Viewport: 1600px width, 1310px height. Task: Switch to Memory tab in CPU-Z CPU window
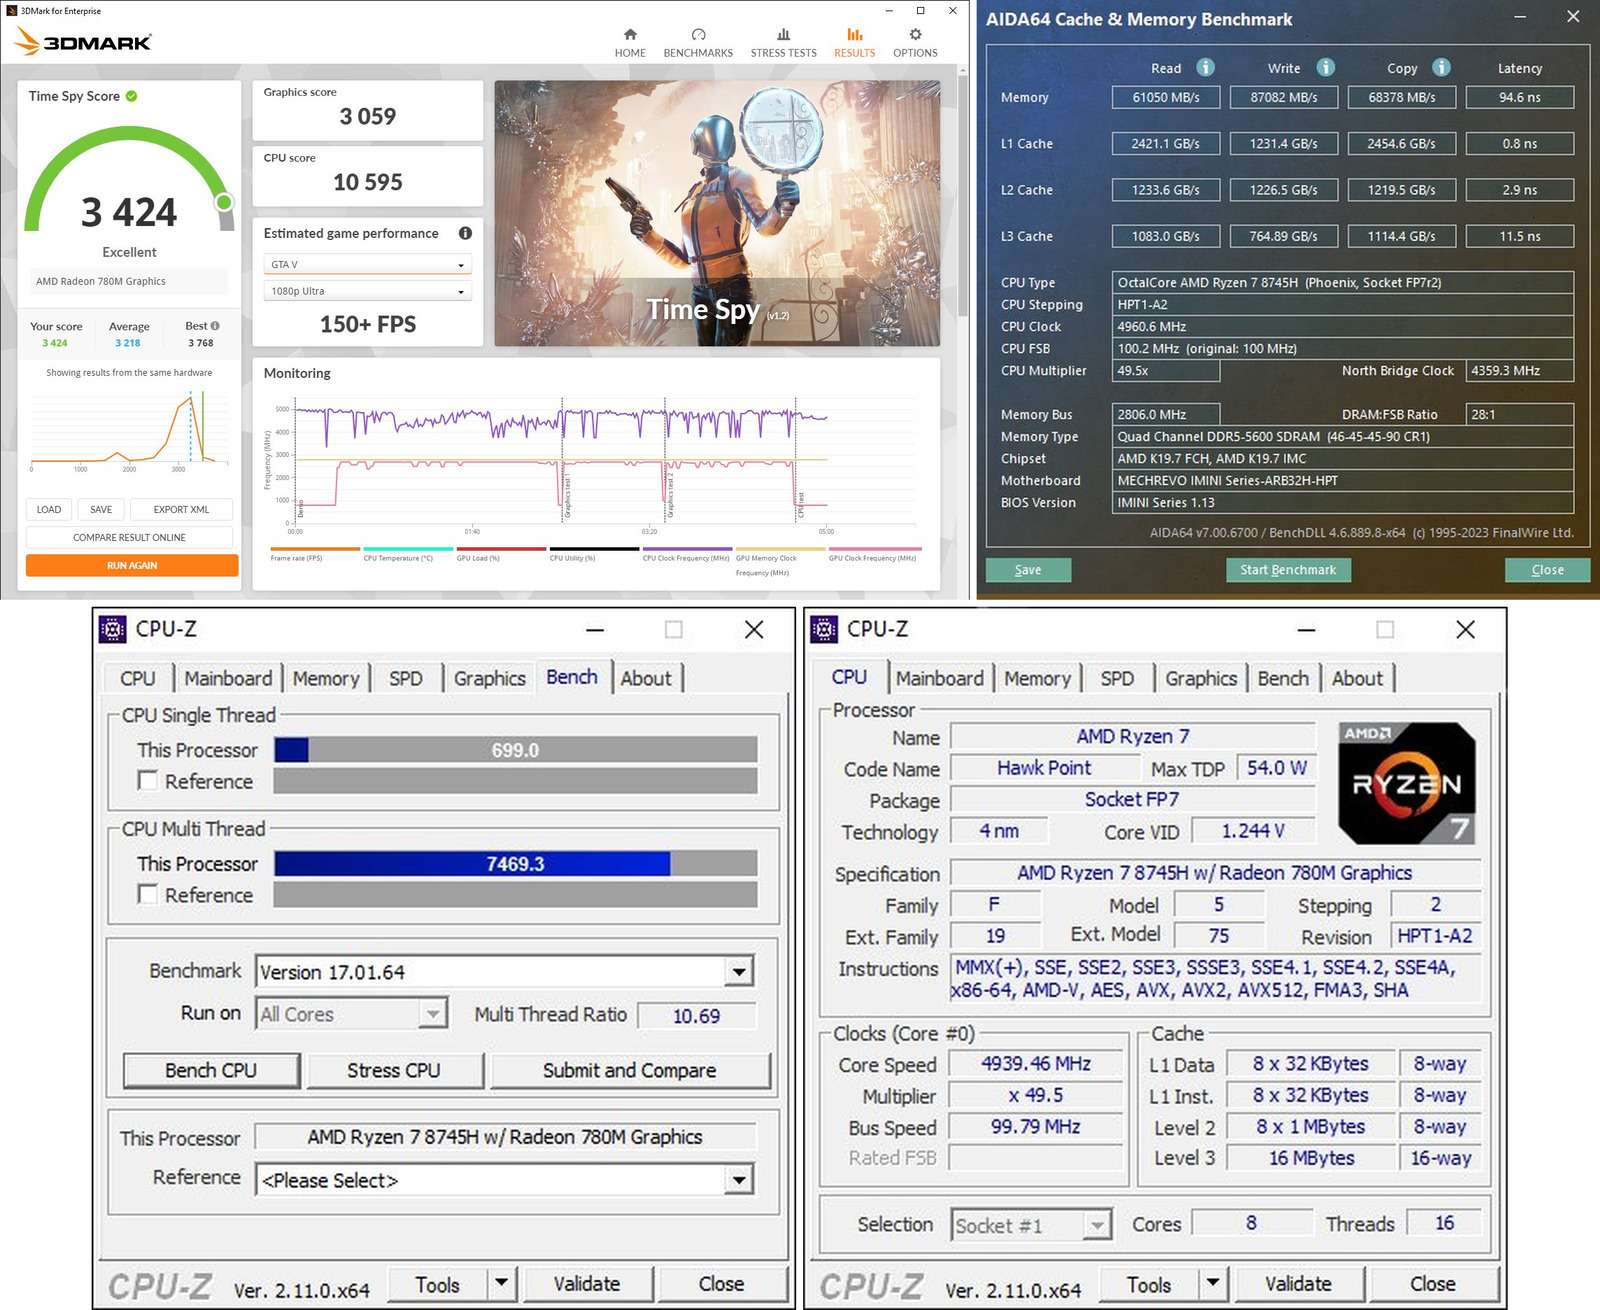point(1038,678)
